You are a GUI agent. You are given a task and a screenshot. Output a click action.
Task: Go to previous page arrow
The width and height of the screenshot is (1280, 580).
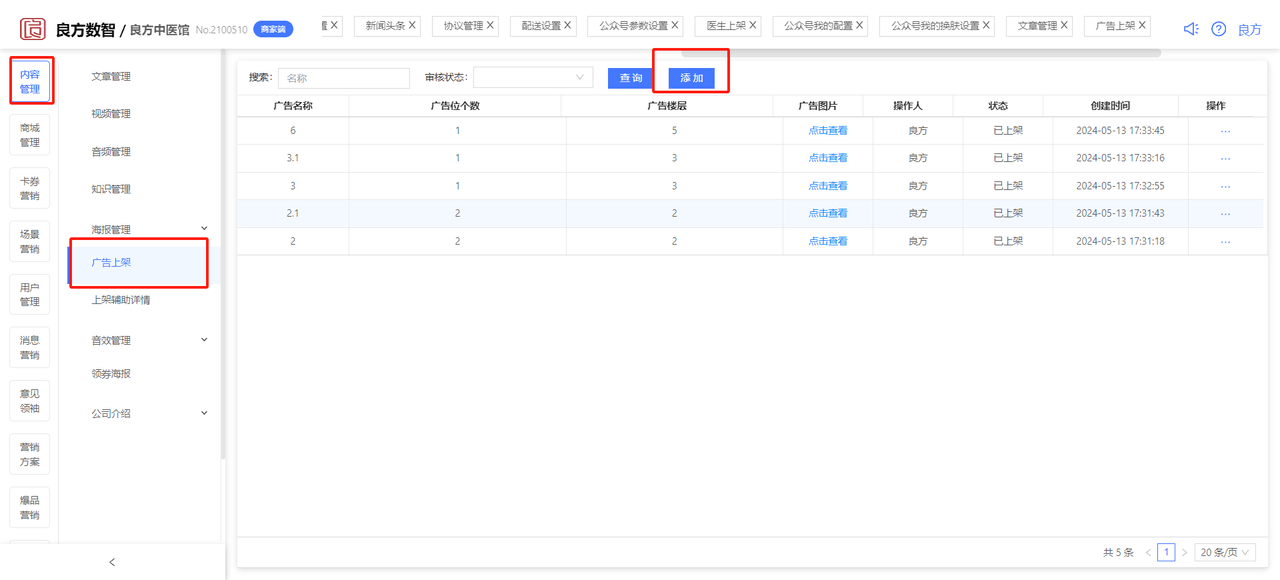[1148, 552]
